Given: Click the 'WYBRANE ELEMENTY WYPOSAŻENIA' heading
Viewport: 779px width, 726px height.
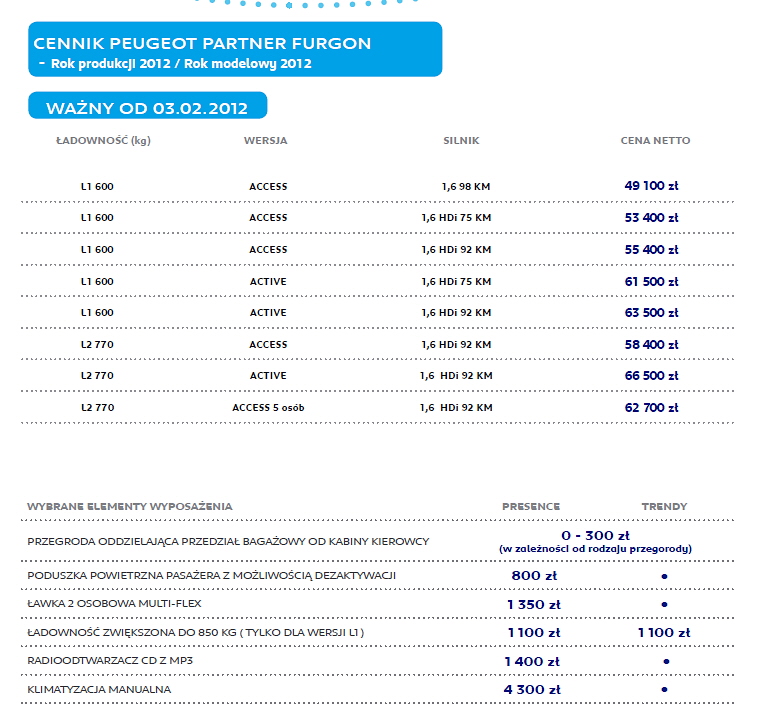Looking at the screenshot, I should tap(130, 506).
